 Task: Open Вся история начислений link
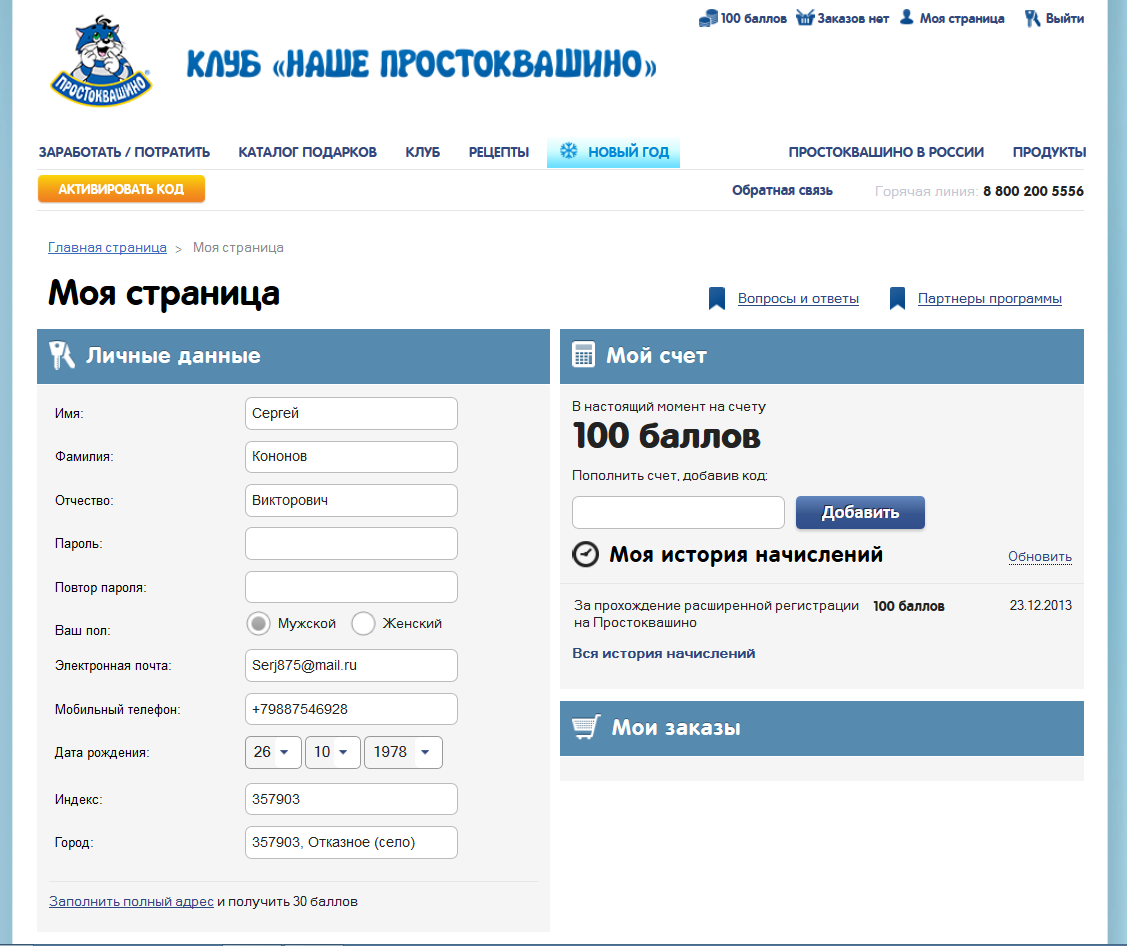click(x=663, y=653)
